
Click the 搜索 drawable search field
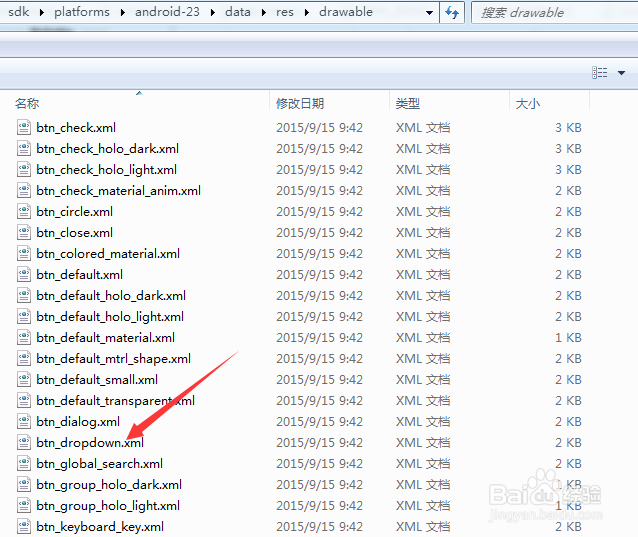[x=555, y=12]
